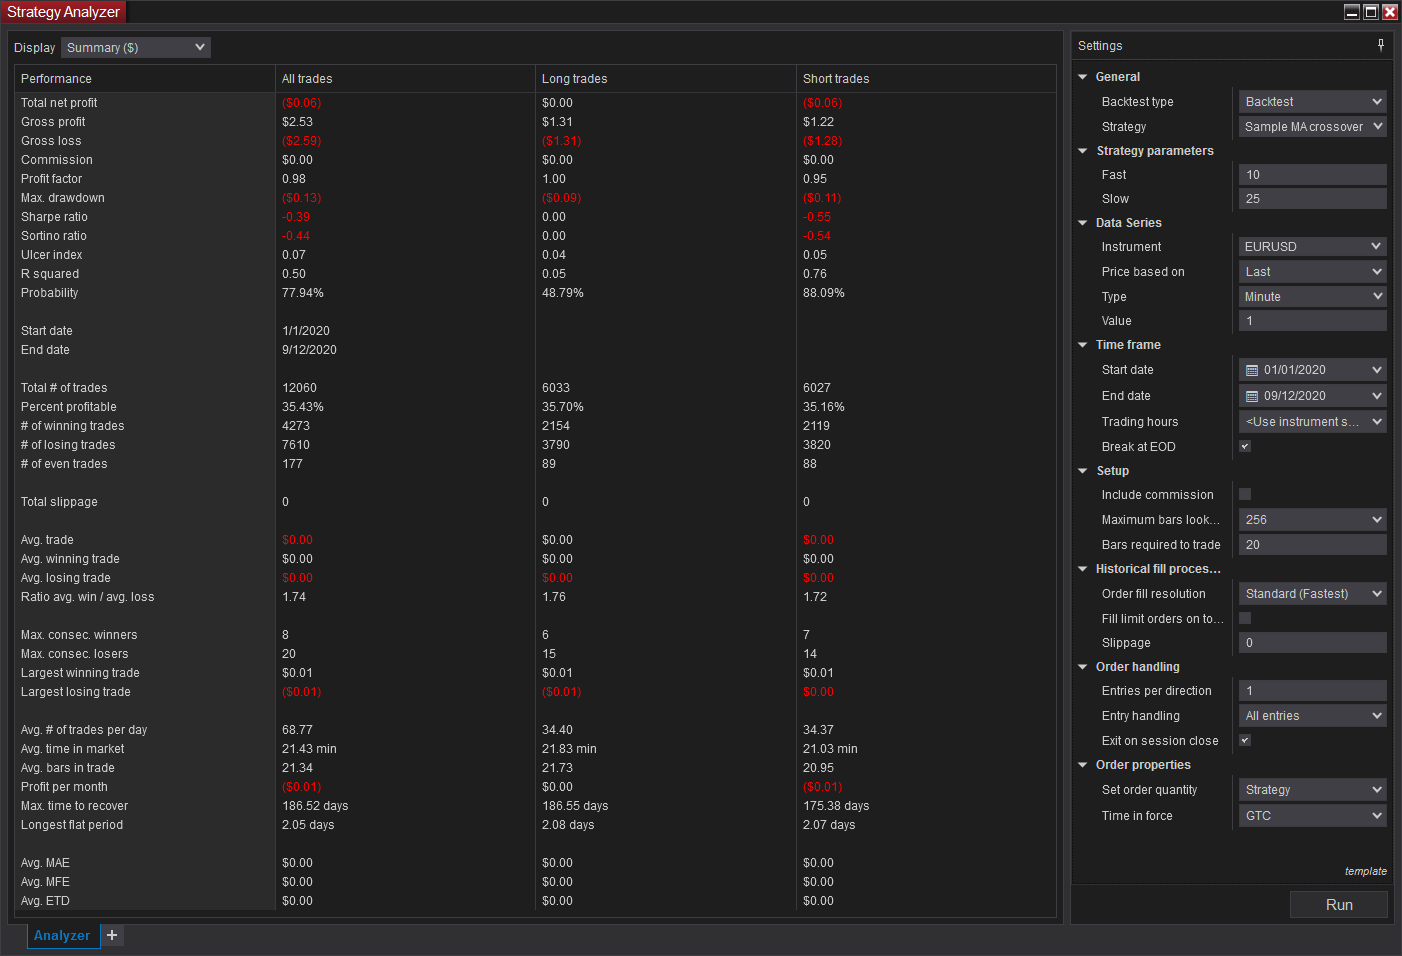Open the Time in force dropdown

coord(1313,816)
